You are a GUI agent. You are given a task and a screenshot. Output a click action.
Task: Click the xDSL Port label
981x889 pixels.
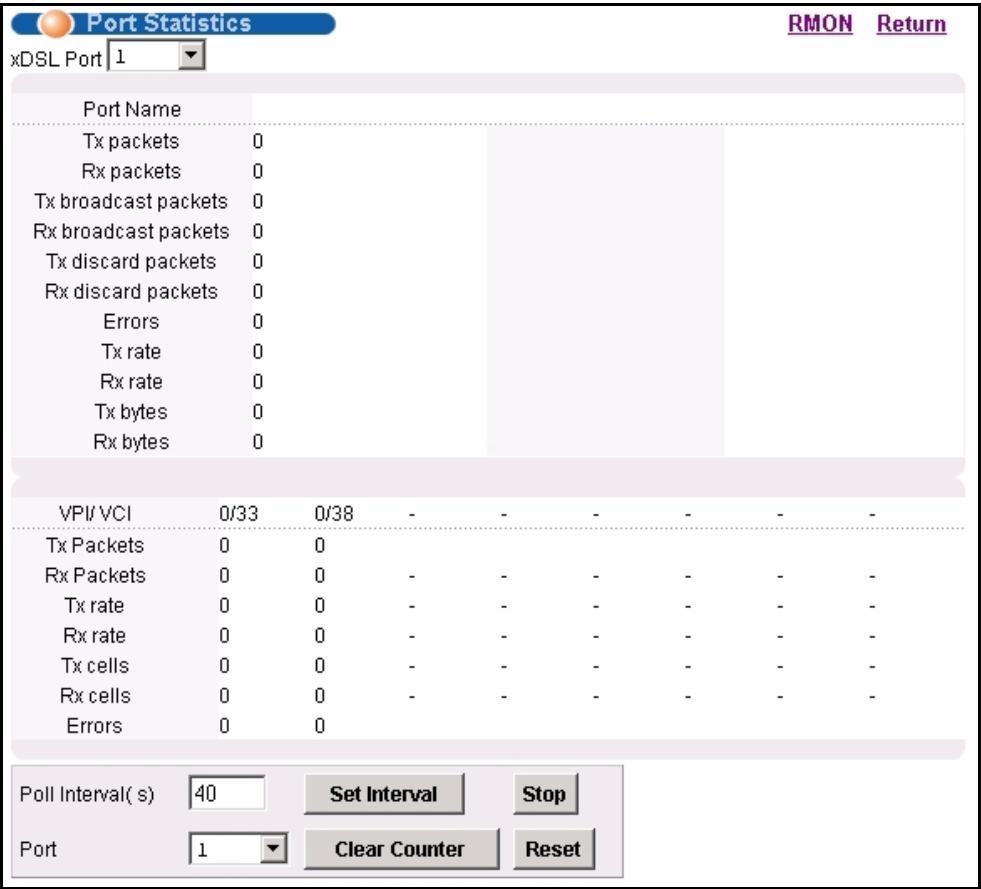point(56,59)
